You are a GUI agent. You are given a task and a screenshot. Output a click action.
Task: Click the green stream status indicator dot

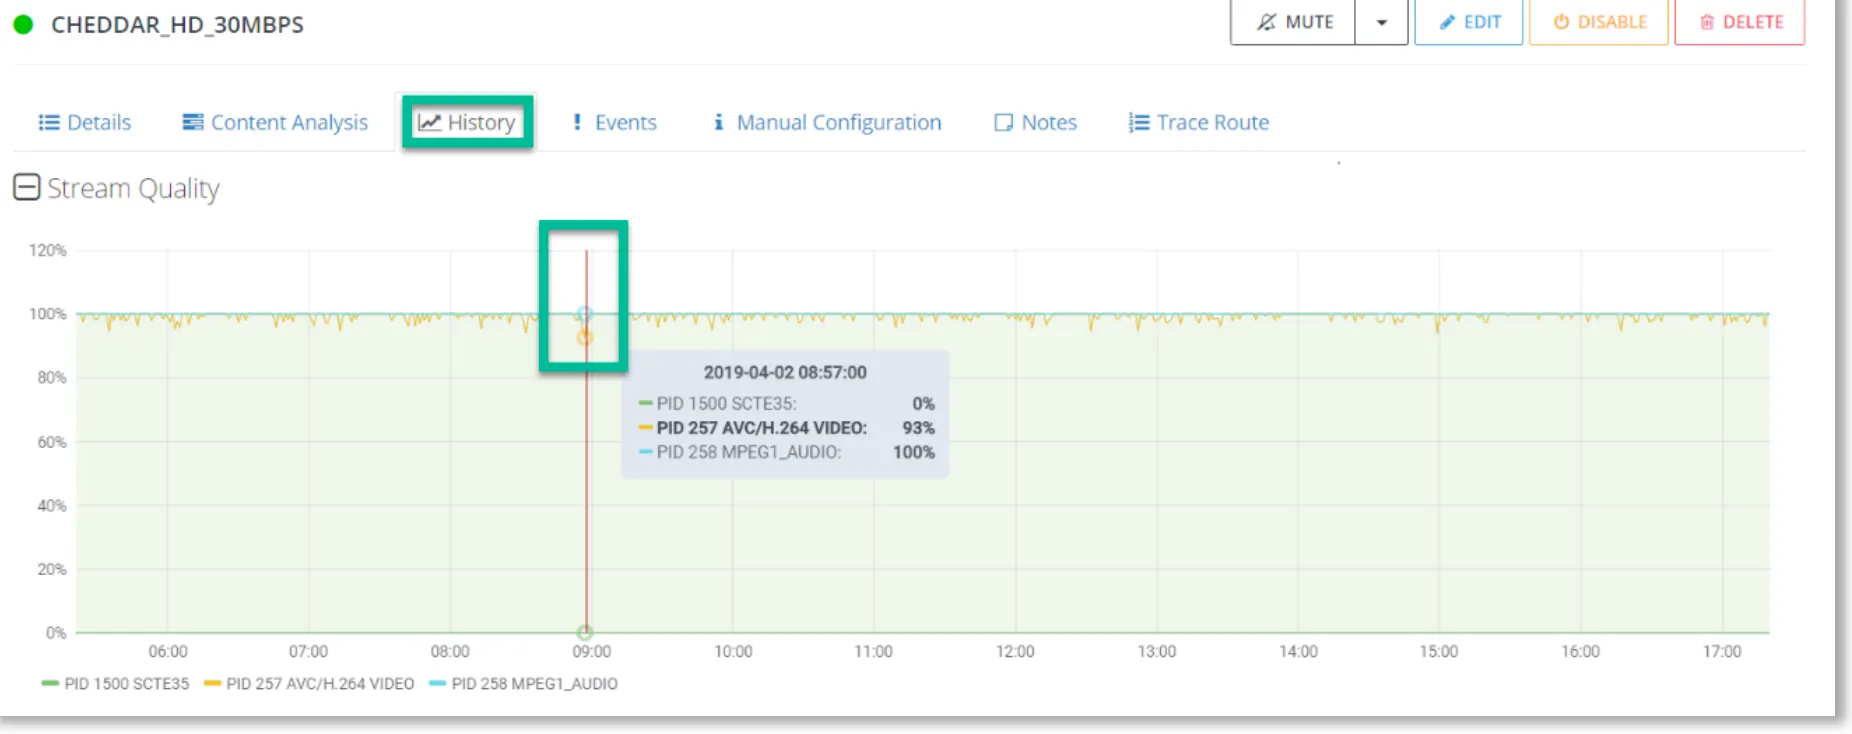[x=23, y=25]
